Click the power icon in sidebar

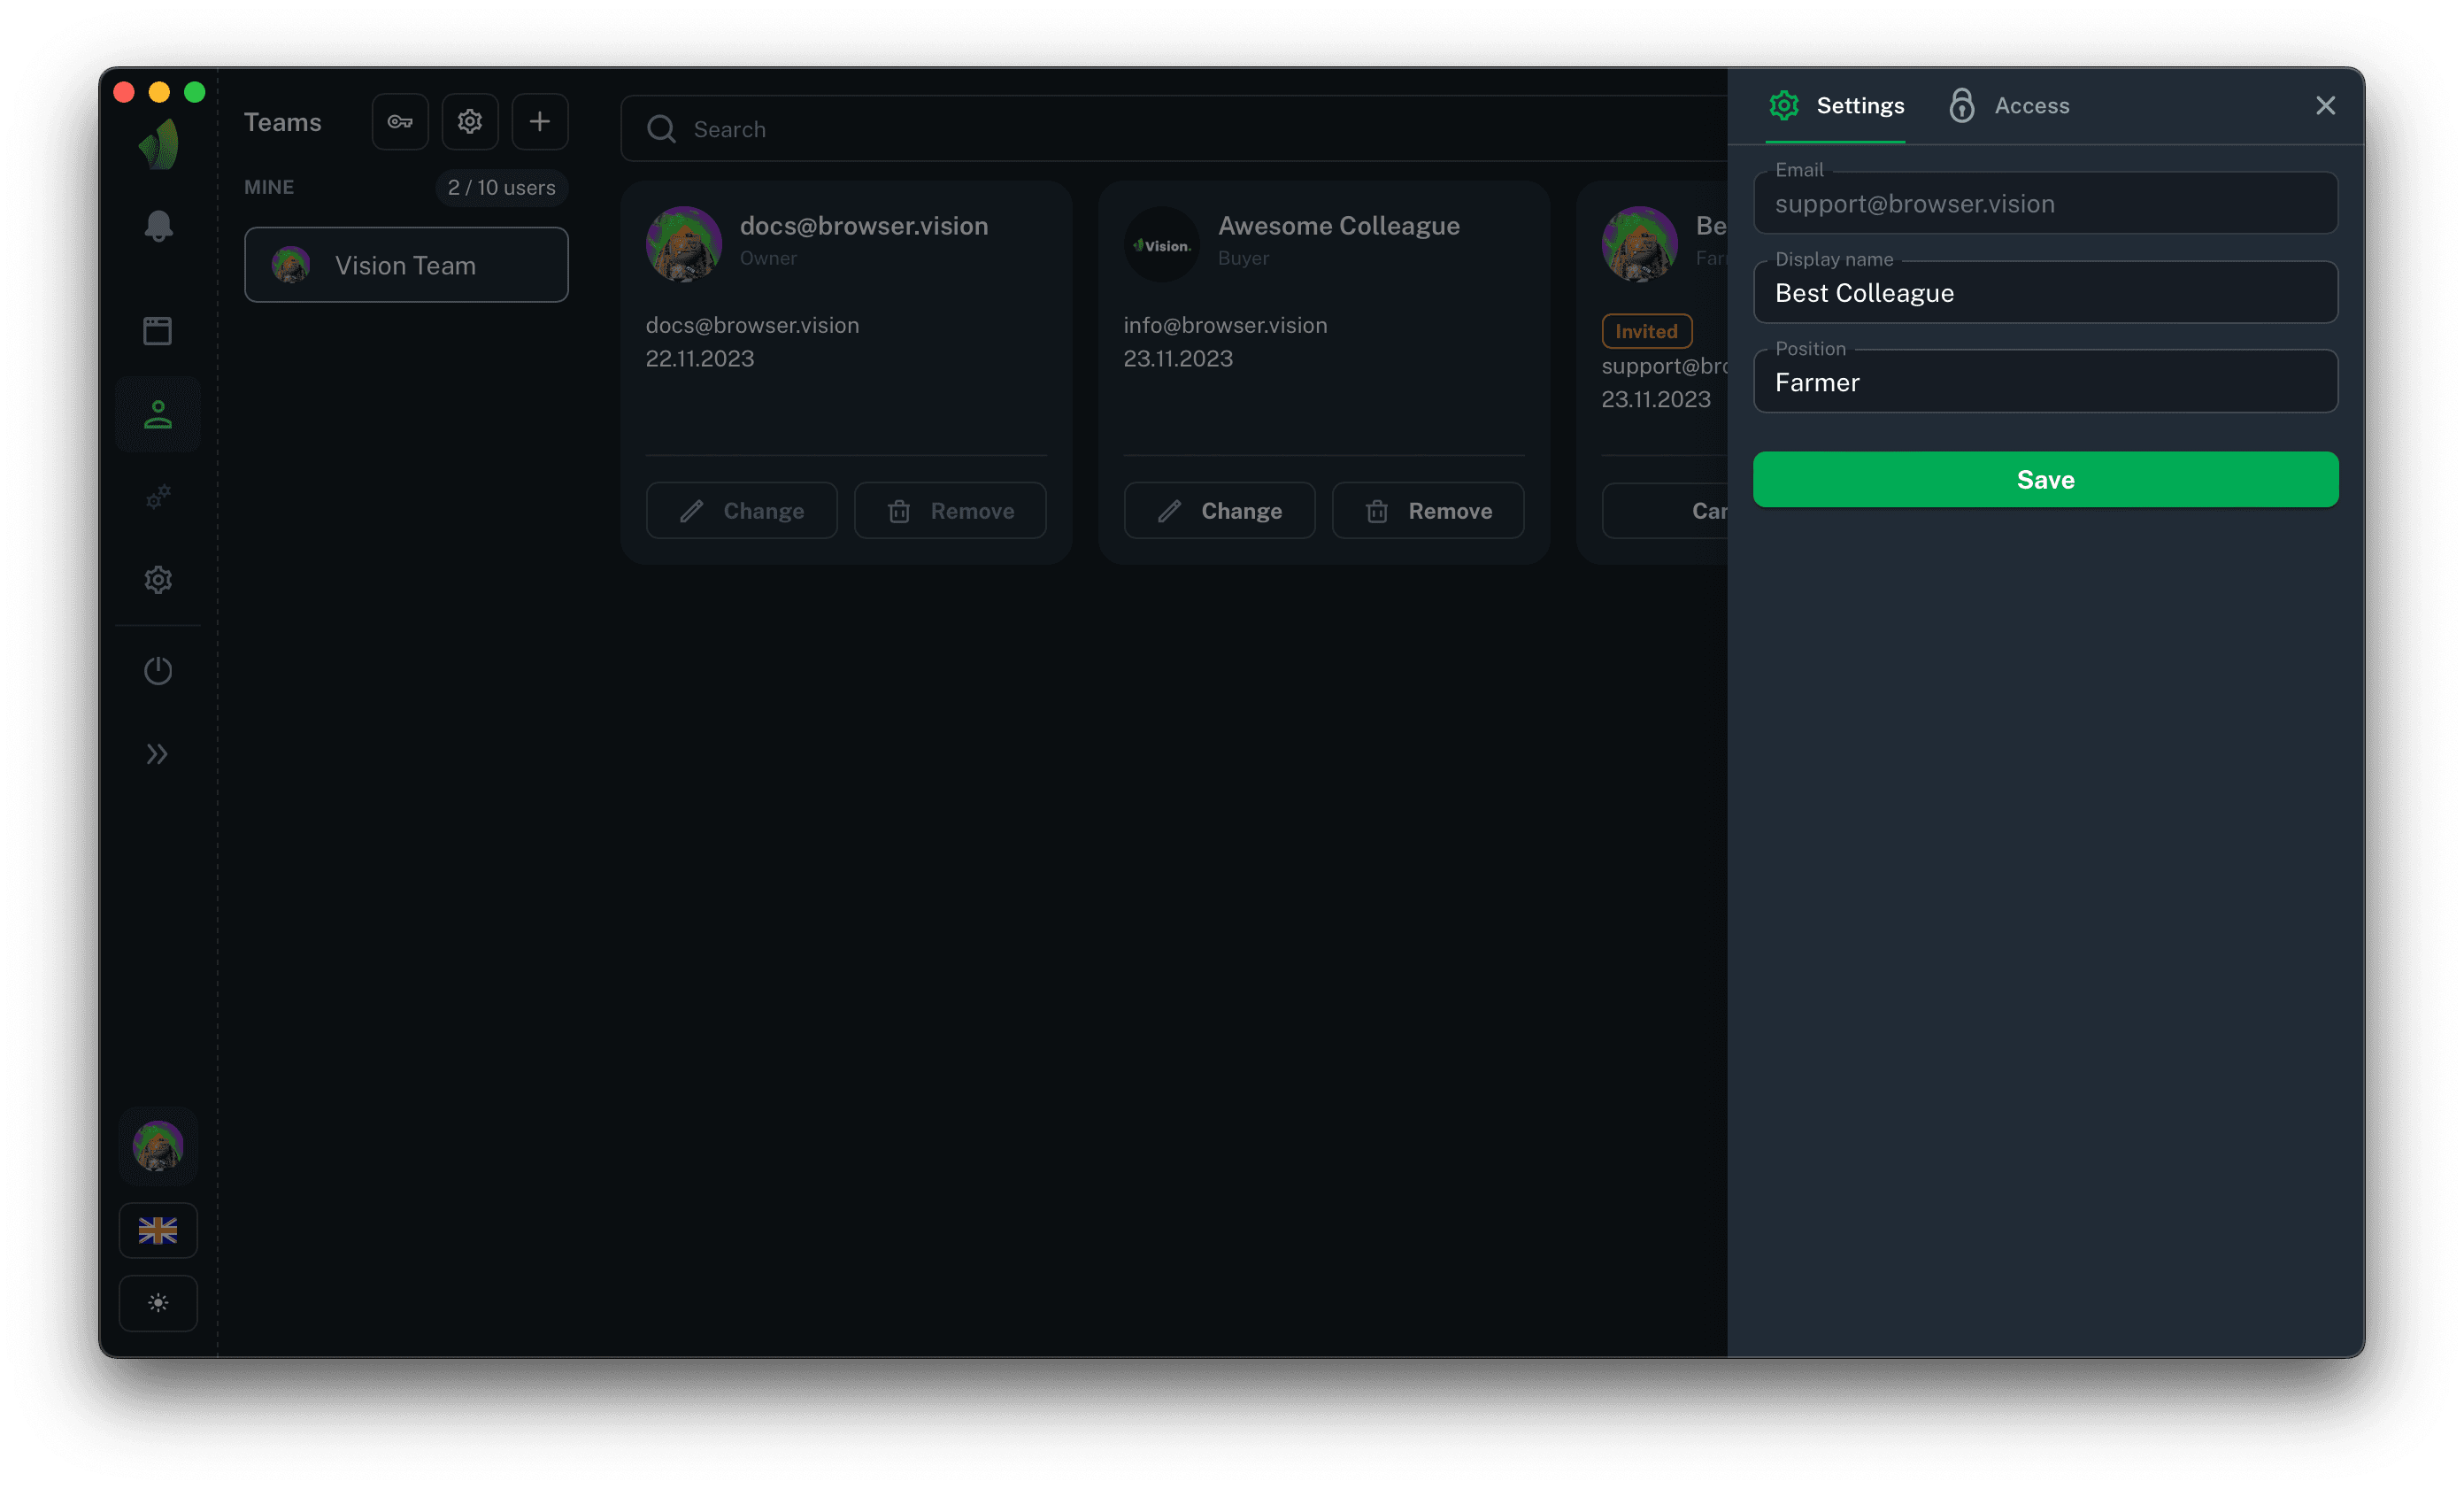158,670
